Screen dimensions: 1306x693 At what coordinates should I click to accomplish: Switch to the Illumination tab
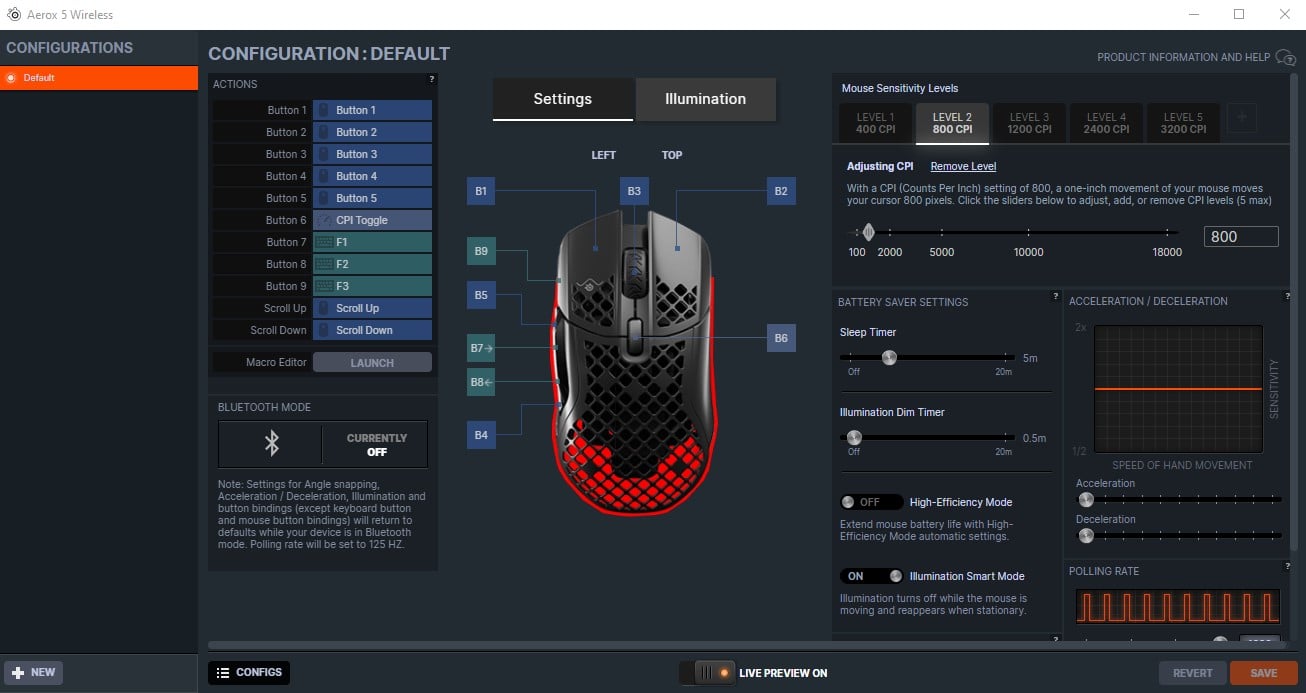coord(705,99)
